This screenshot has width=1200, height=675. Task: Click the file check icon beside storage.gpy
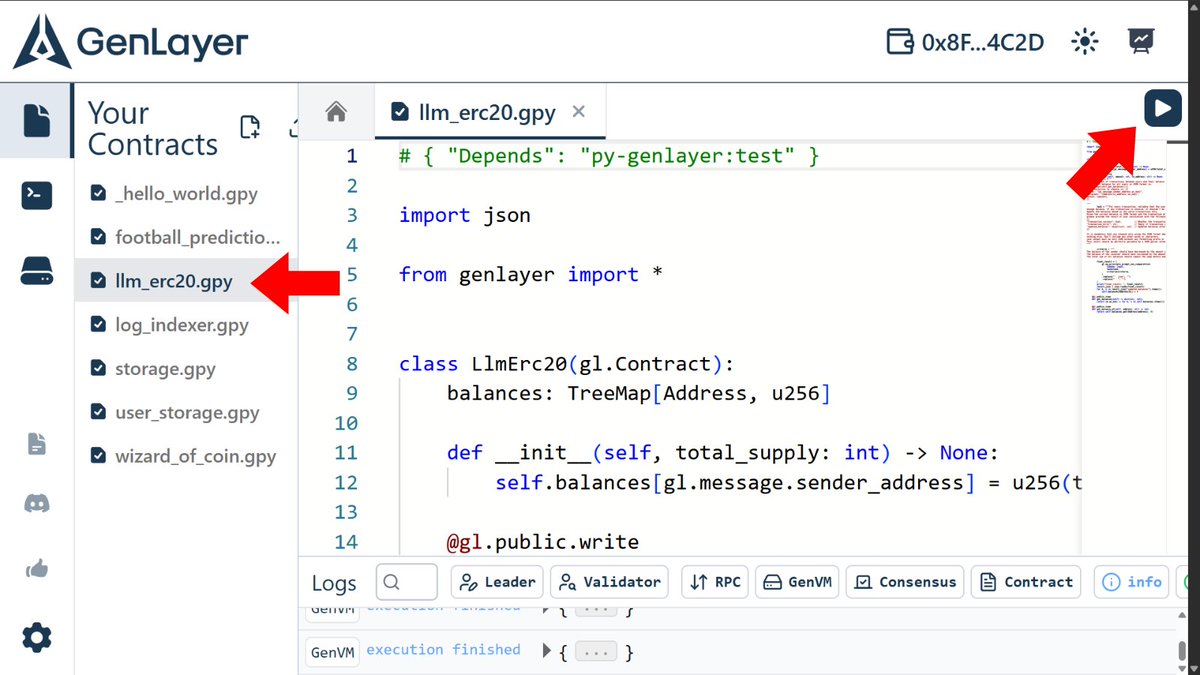[98, 369]
